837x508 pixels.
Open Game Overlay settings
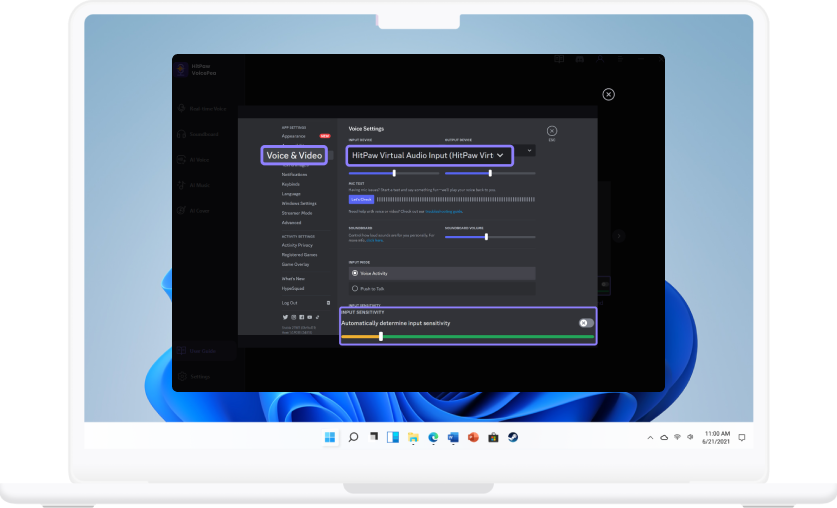(x=295, y=264)
